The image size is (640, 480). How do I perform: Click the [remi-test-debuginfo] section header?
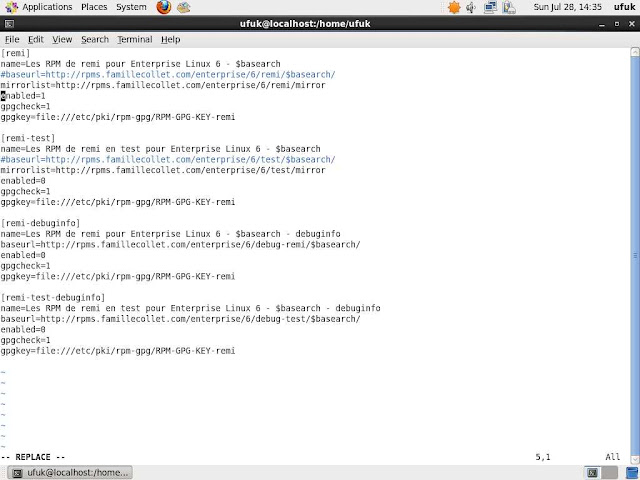point(53,297)
